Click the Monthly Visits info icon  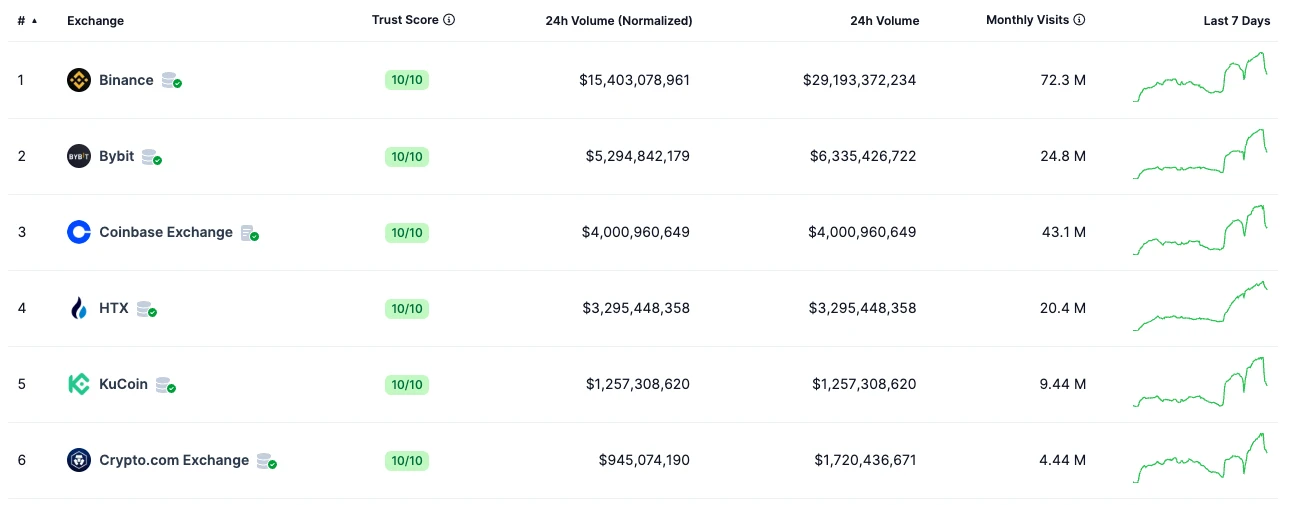tap(1080, 20)
